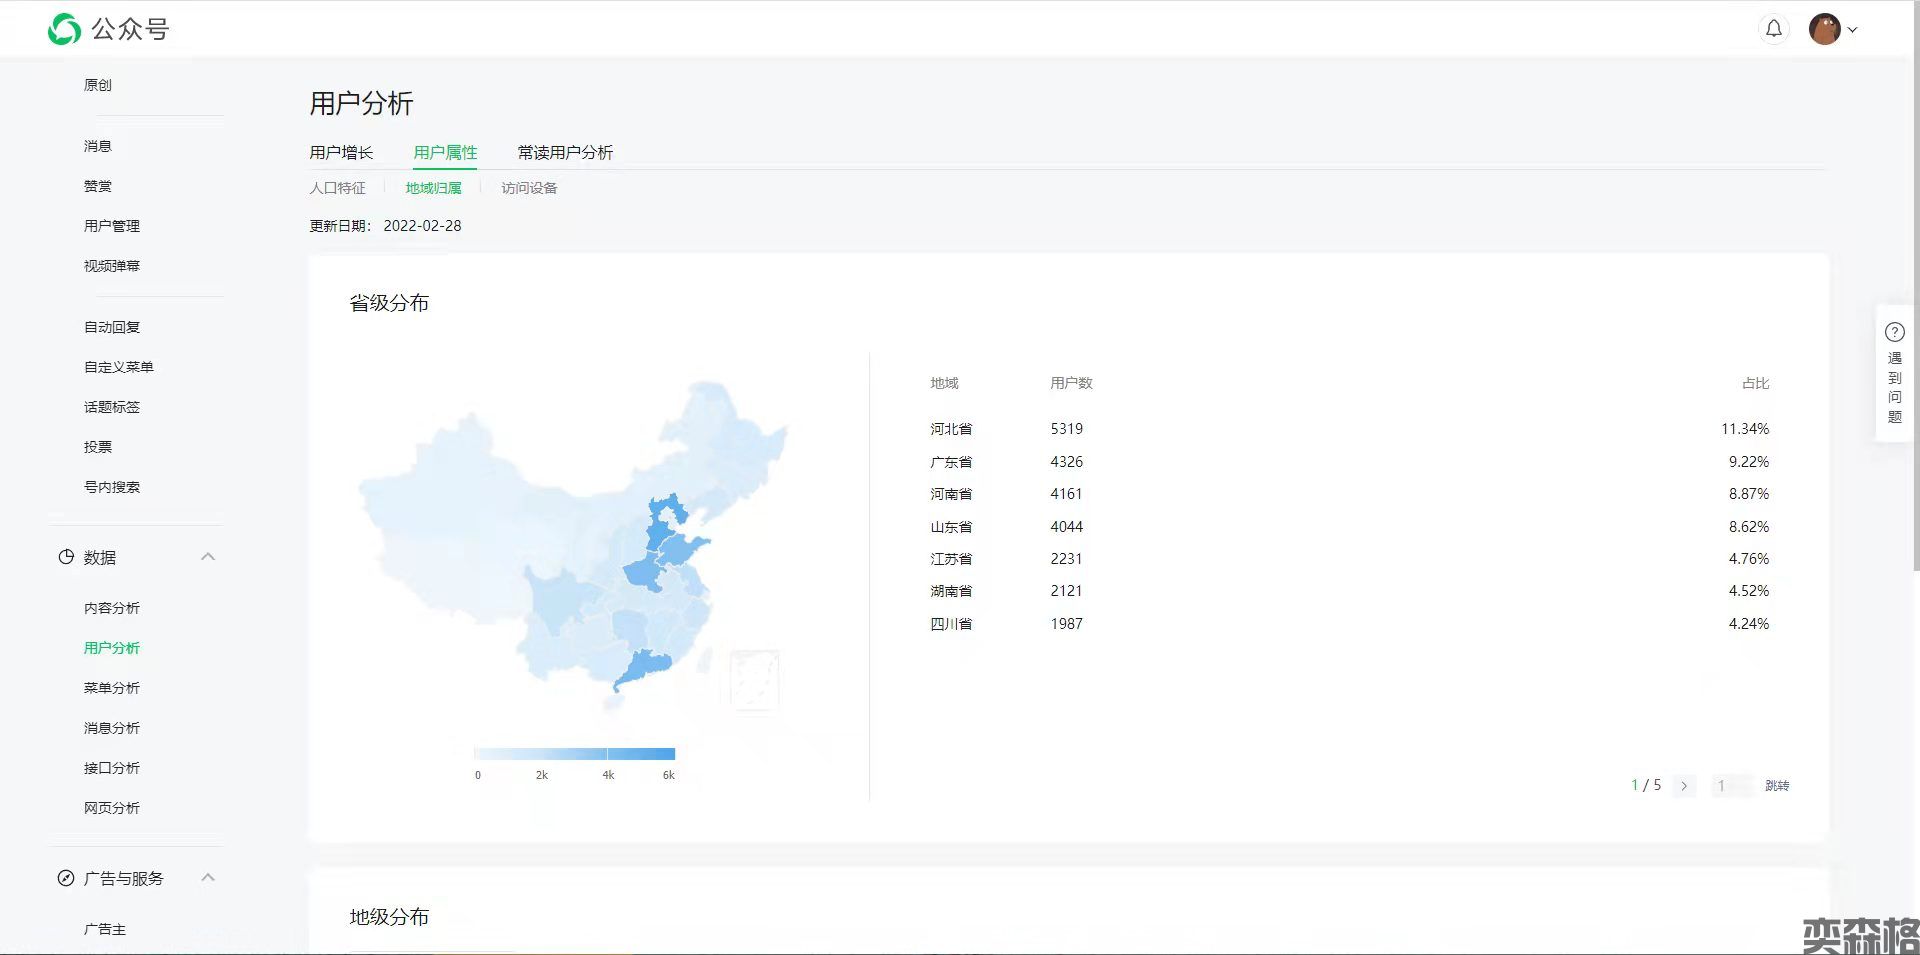Click the map legend color gradient bar
The width and height of the screenshot is (1920, 955).
574,754
